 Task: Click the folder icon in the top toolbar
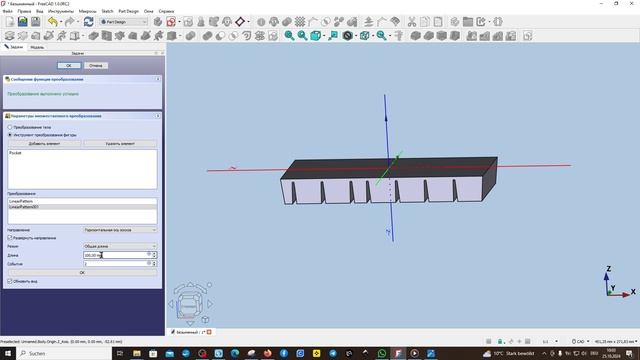(468, 22)
